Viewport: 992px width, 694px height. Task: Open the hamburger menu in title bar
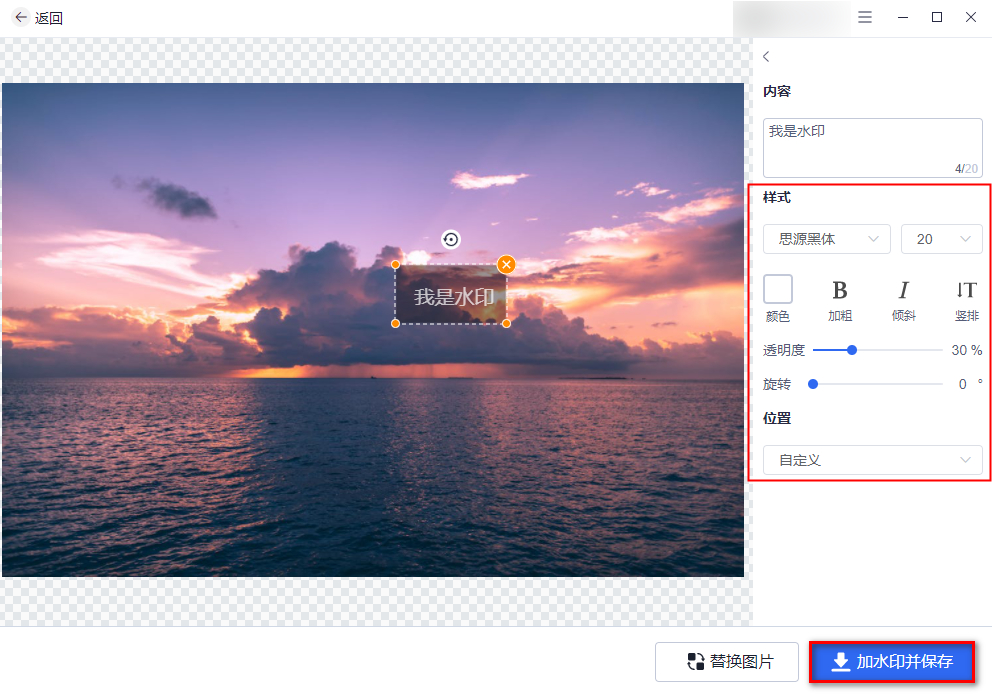click(x=864, y=17)
